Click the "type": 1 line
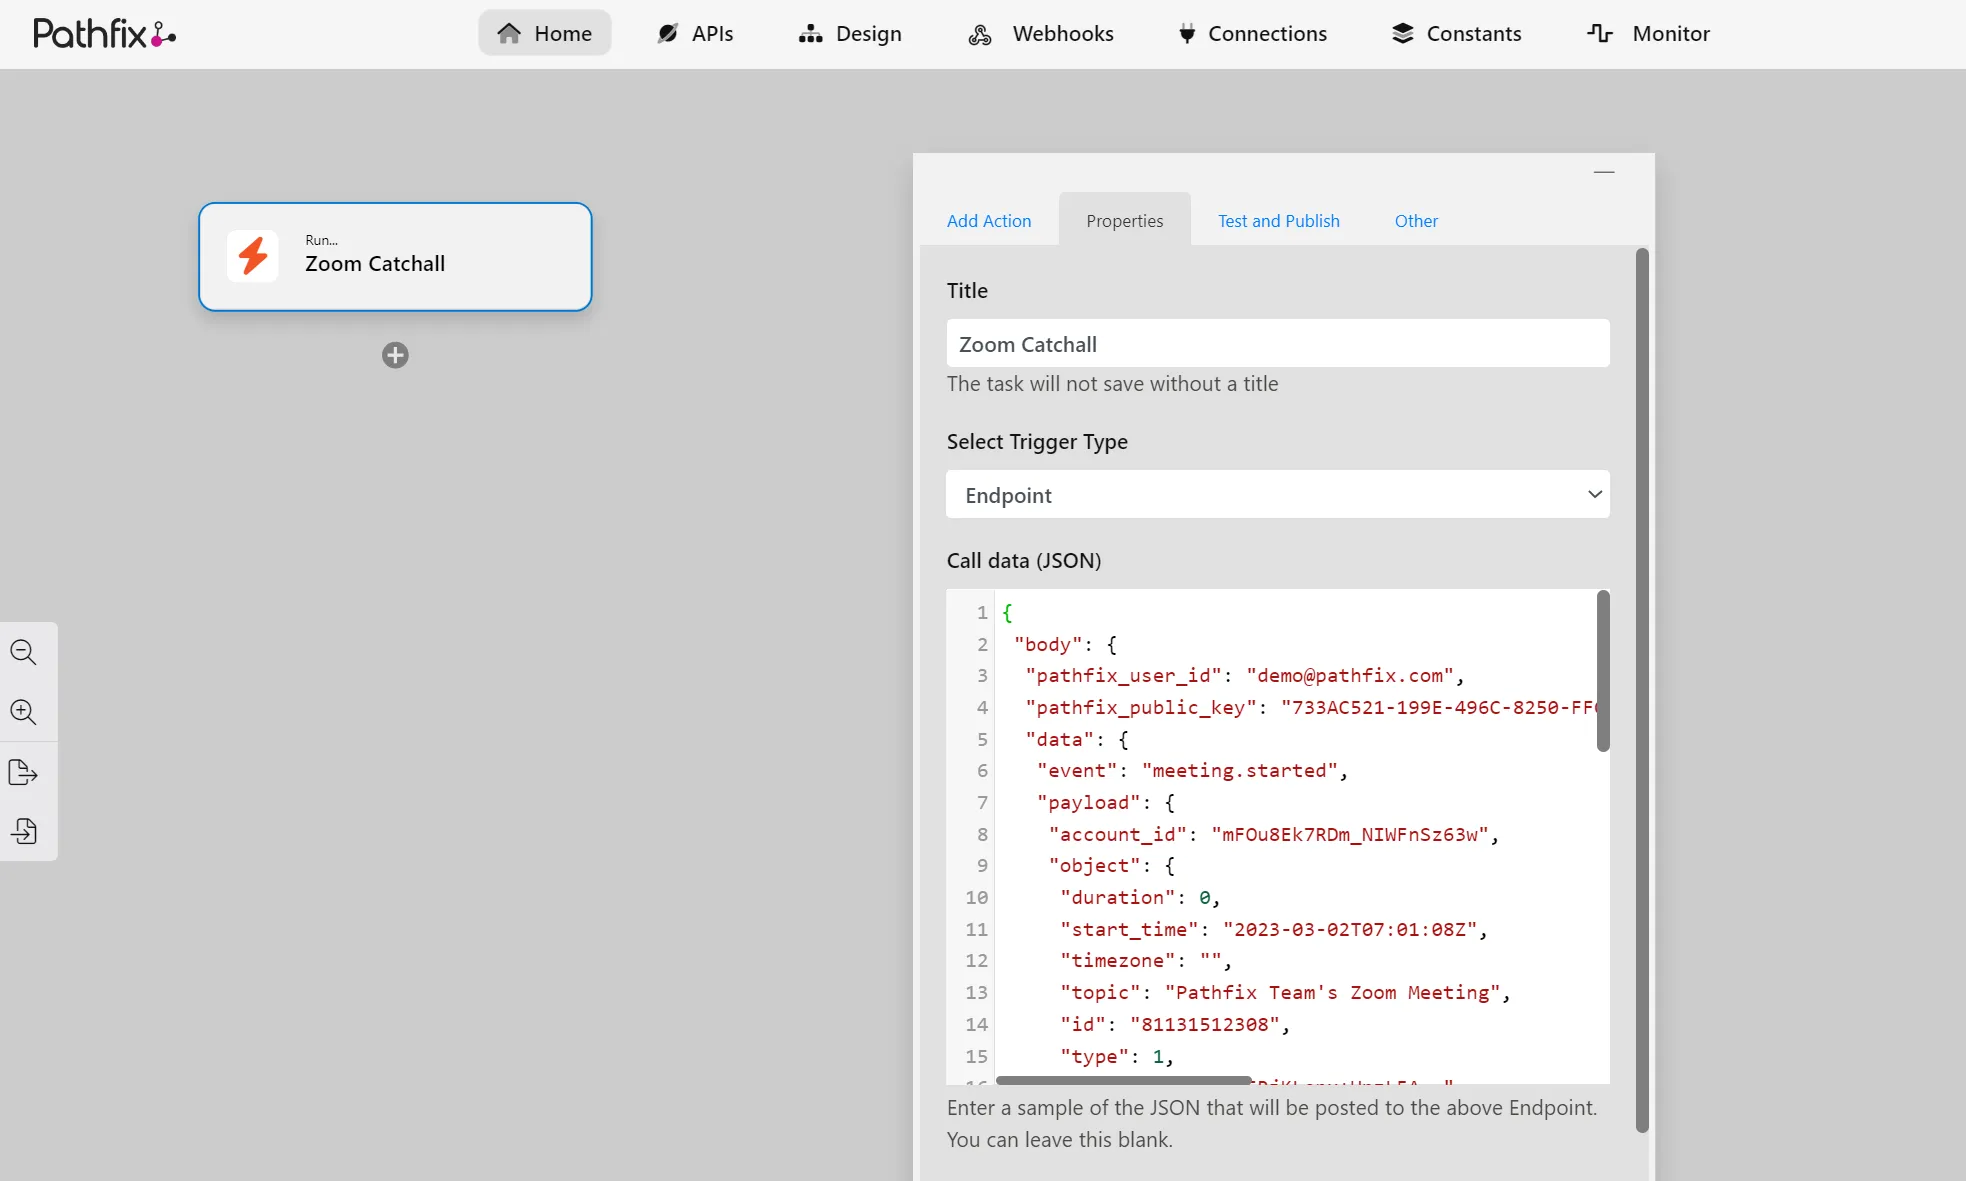The width and height of the screenshot is (1966, 1181). [x=1117, y=1057]
